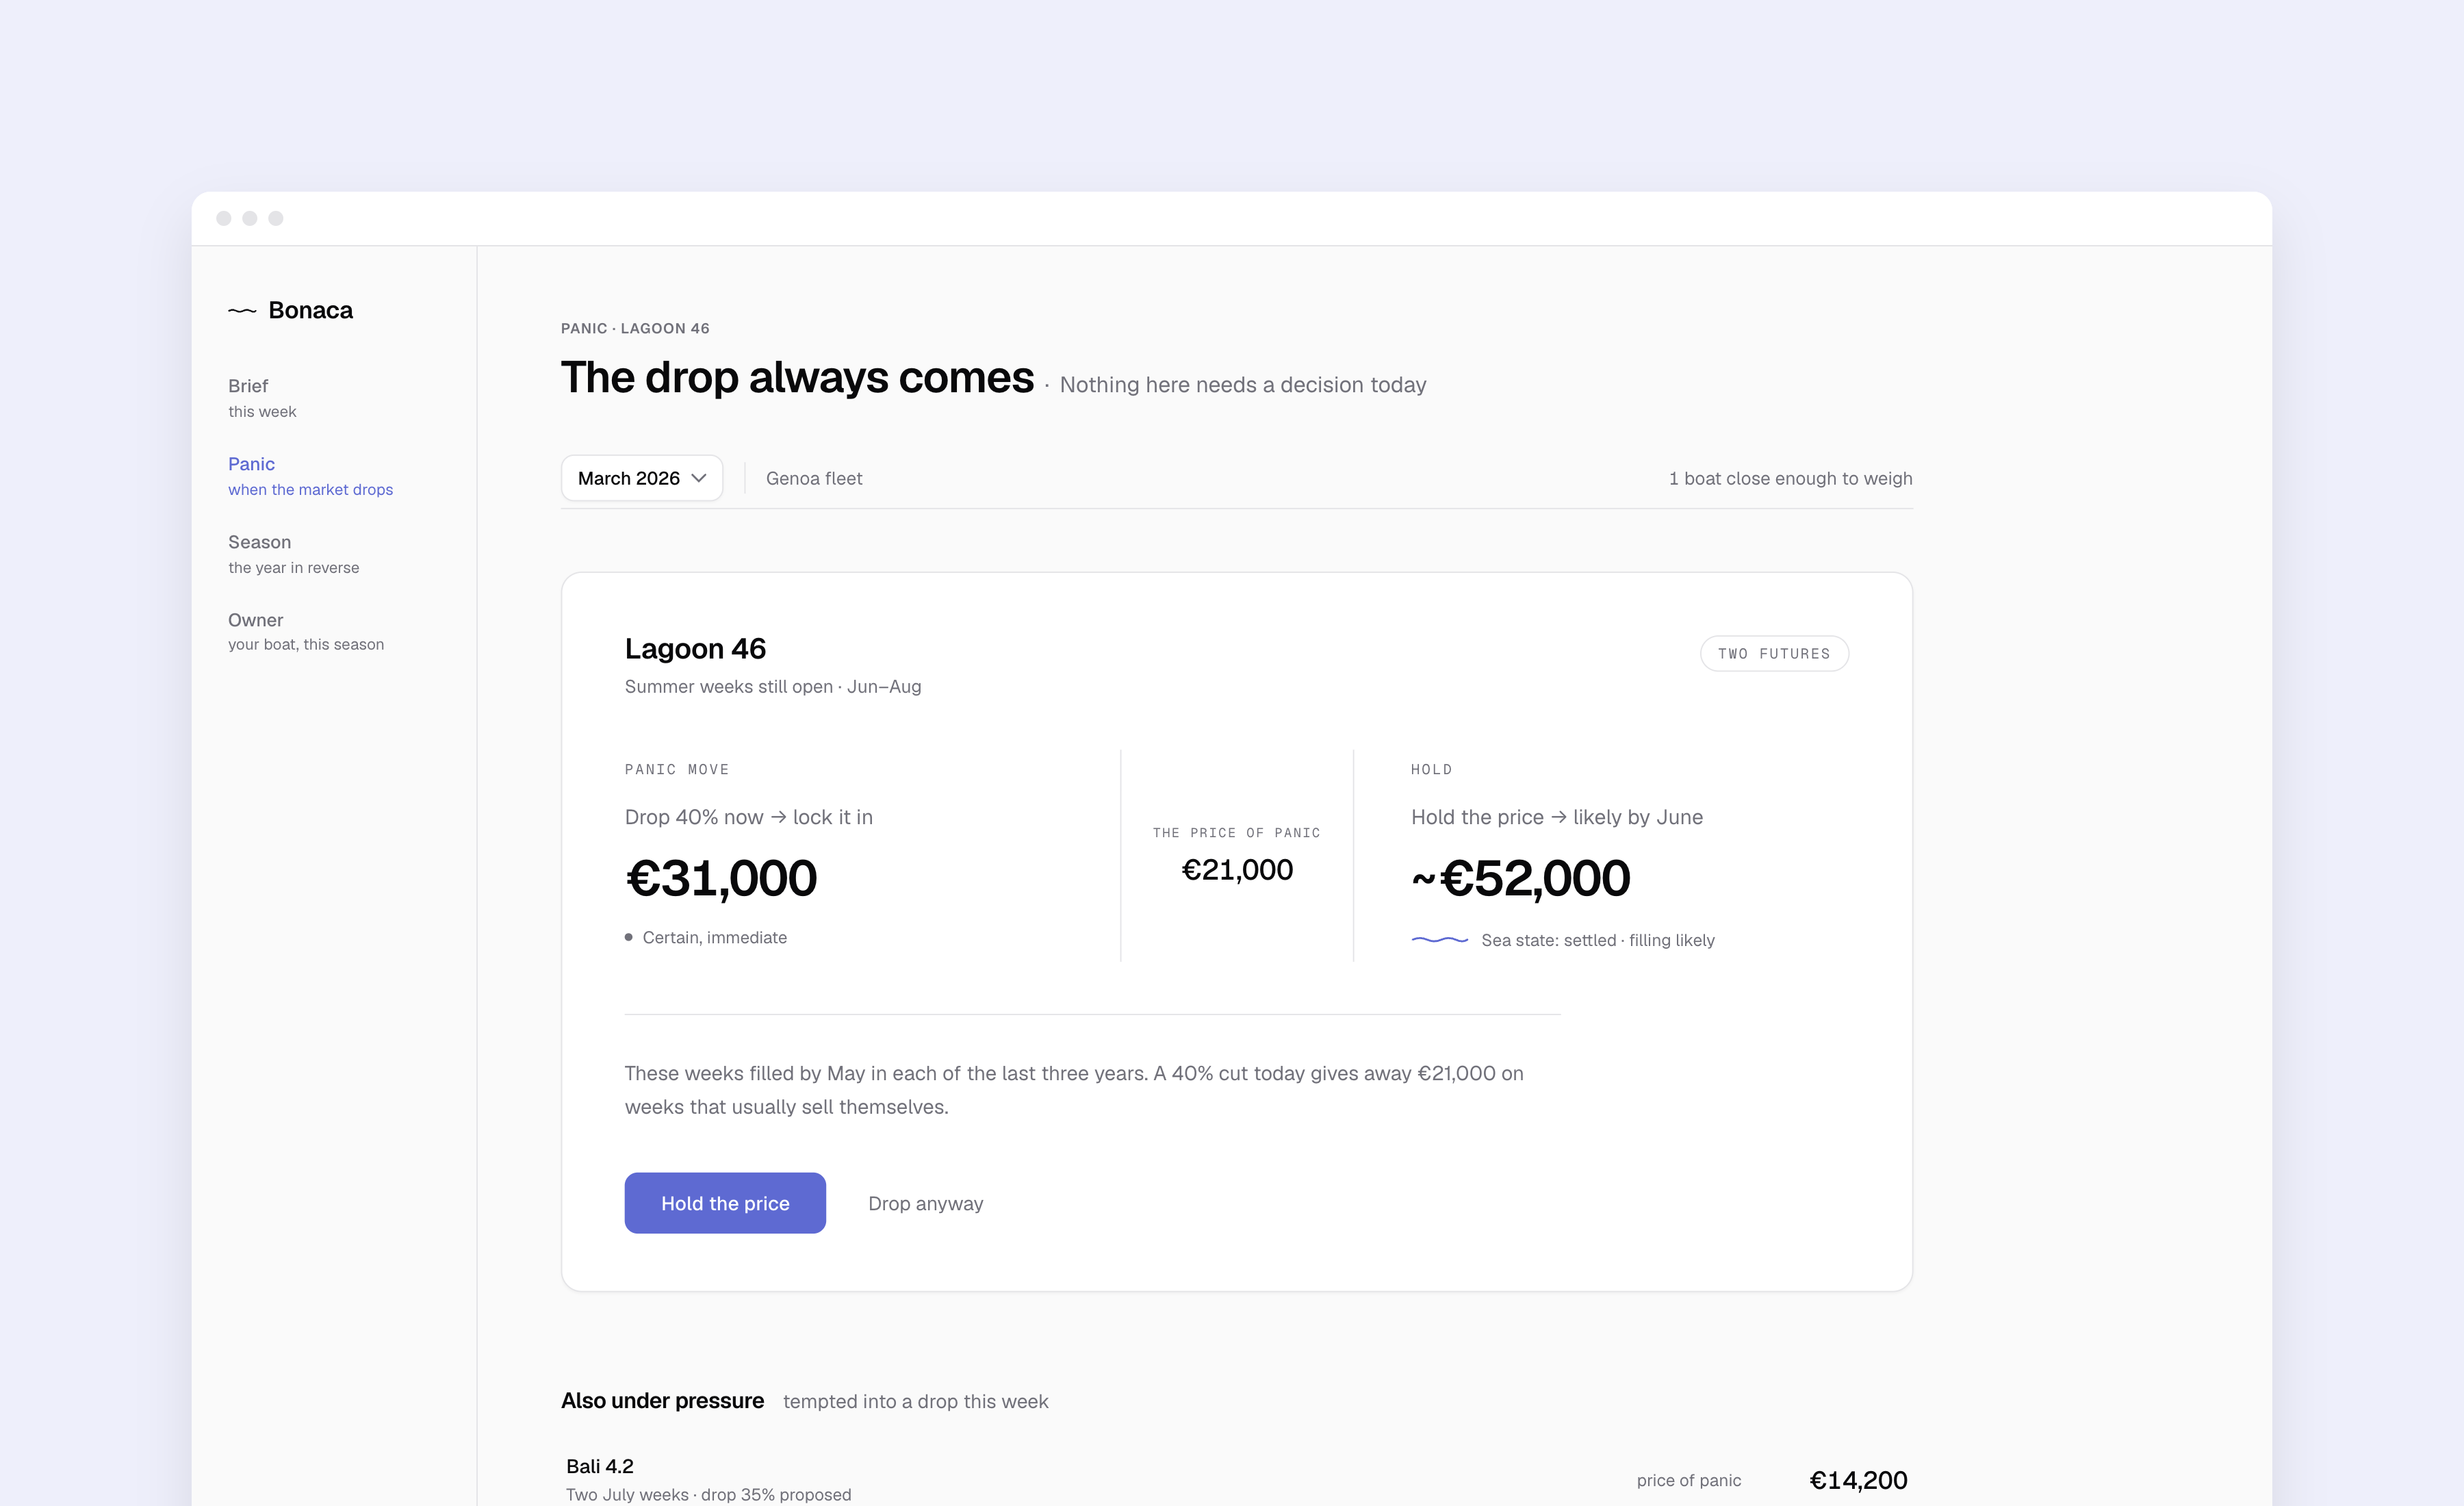Click the Bonaca wave logo icon

coord(242,311)
